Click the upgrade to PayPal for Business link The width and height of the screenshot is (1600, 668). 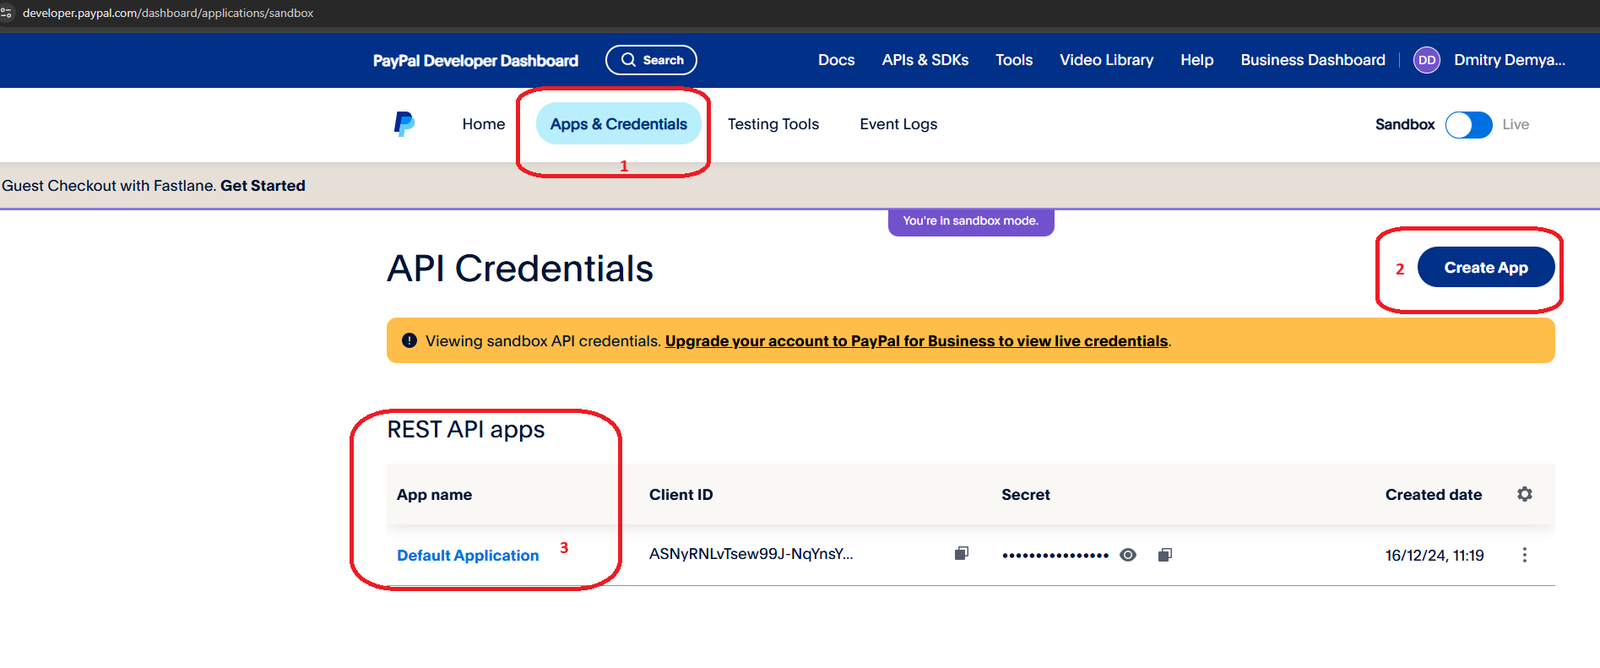tap(917, 340)
